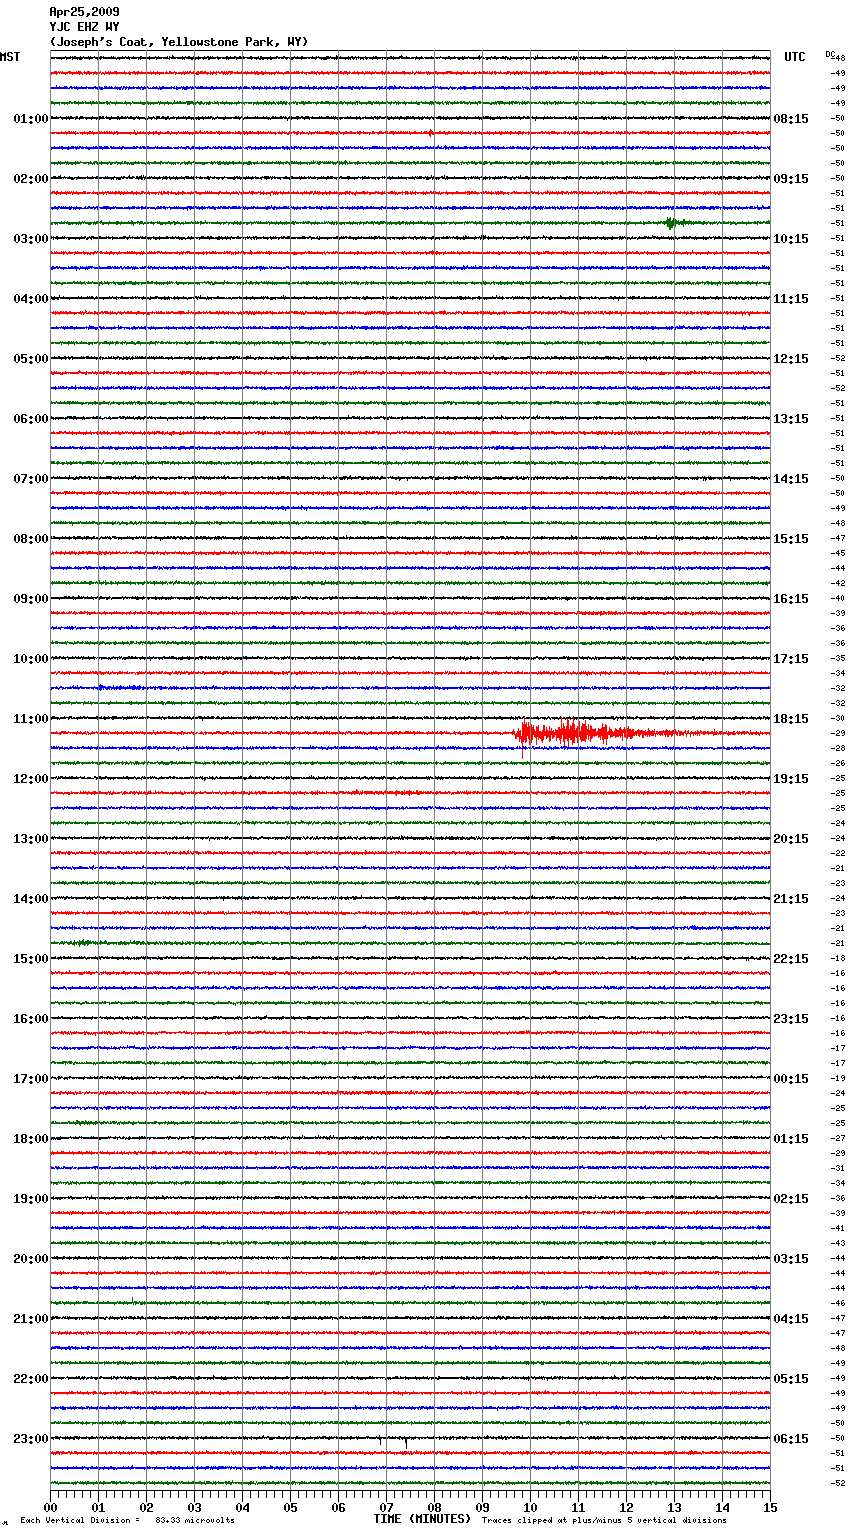Click the 12:15 UTC time label

click(x=791, y=359)
